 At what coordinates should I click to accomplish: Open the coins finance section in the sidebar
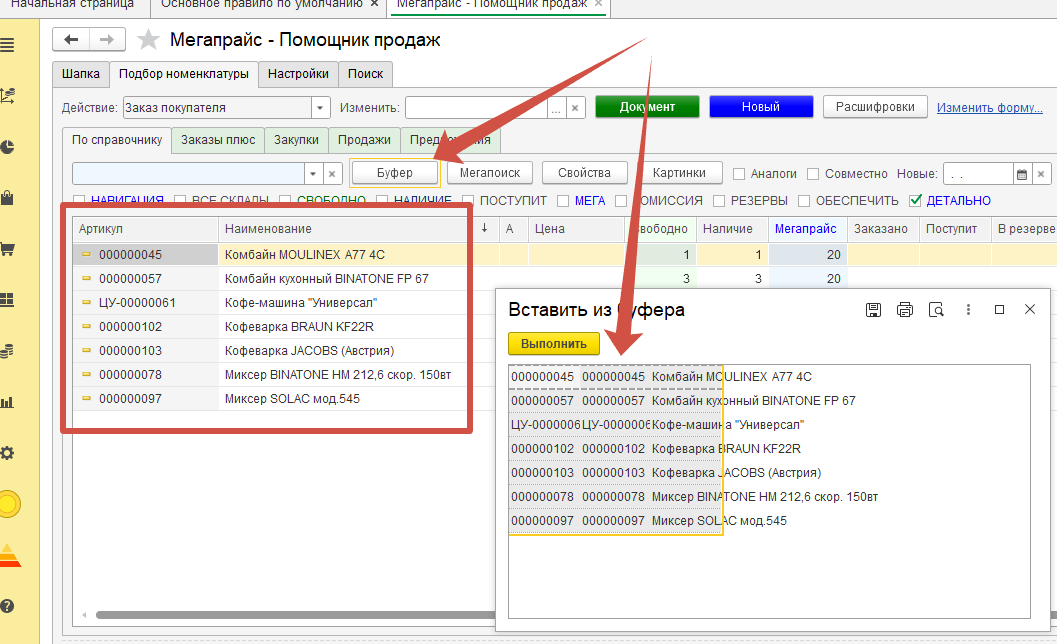(x=7, y=351)
